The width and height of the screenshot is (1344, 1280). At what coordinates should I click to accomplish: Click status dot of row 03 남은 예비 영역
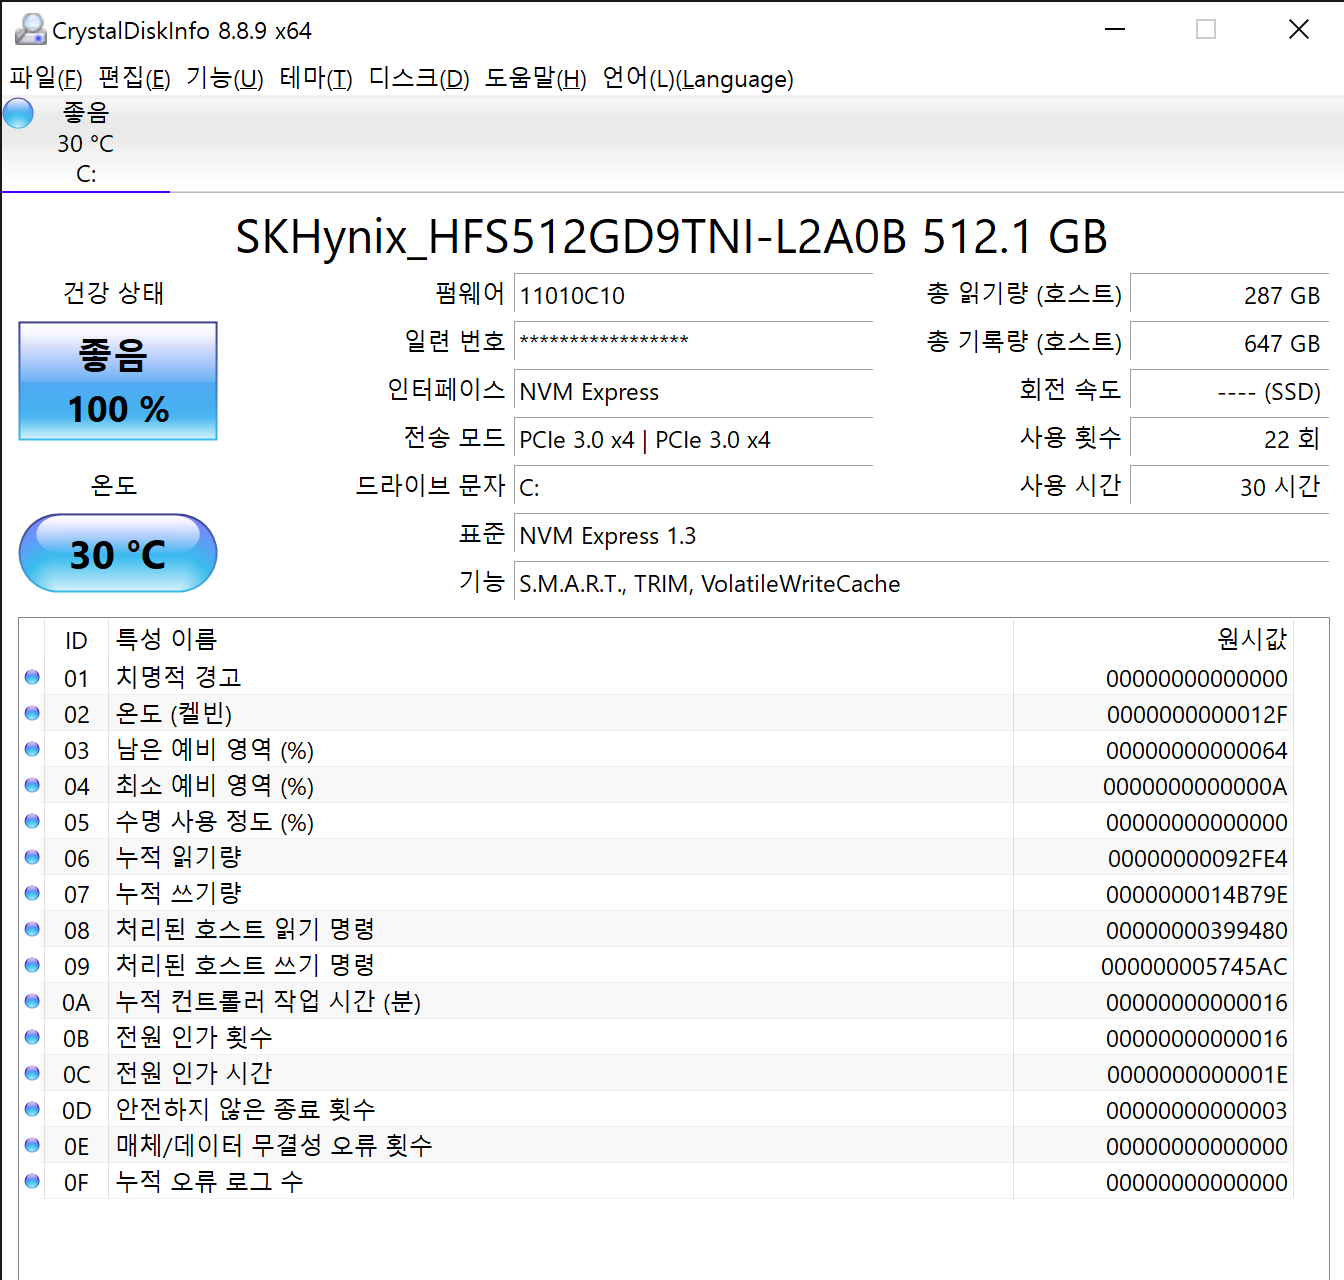click(32, 749)
